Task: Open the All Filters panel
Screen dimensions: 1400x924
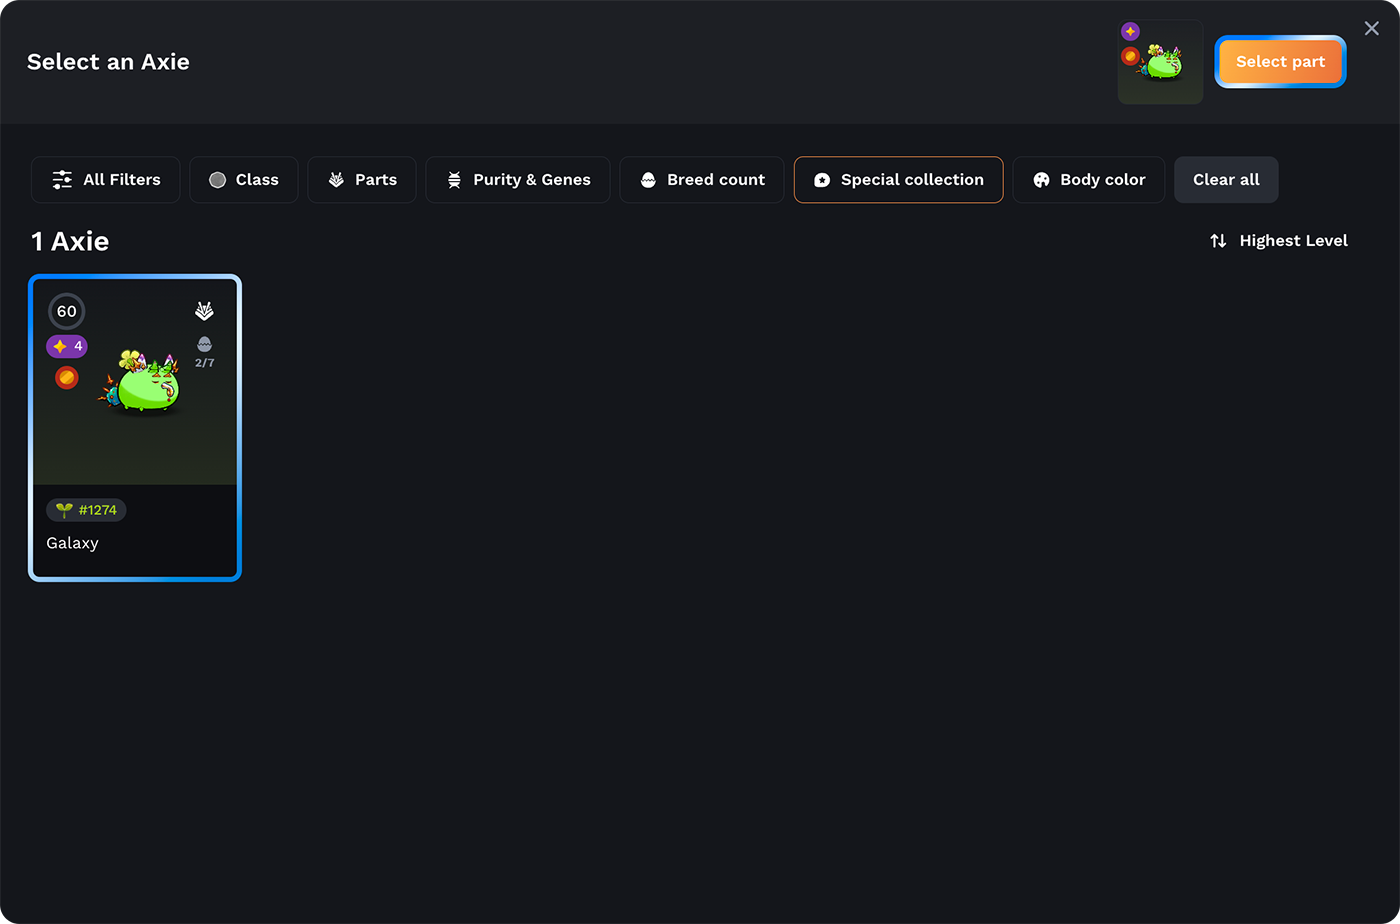Action: [106, 180]
